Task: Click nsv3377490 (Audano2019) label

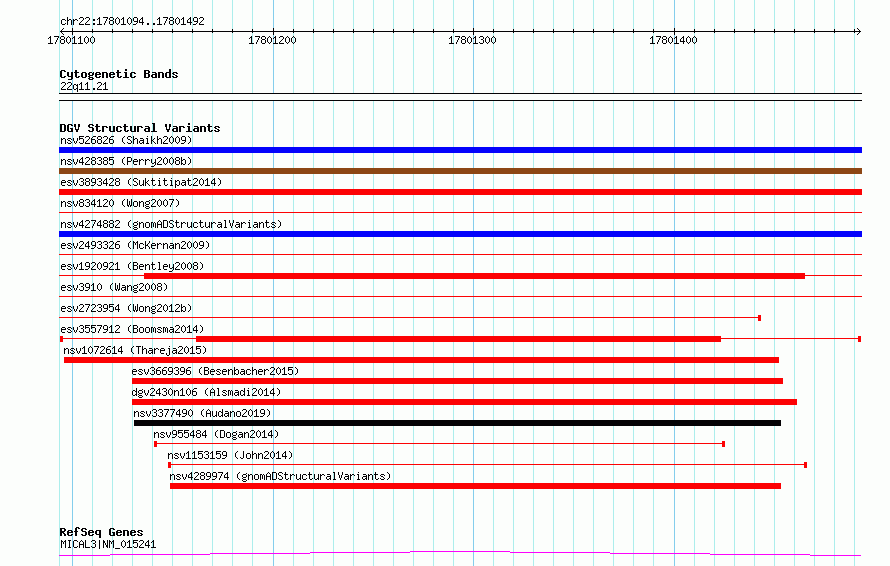Action: pos(202,413)
